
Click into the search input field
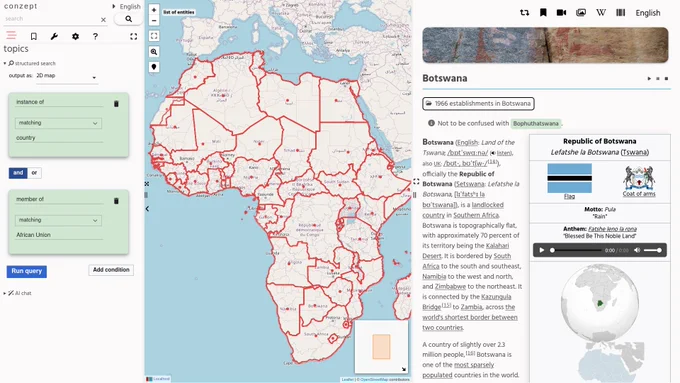pyautogui.click(x=51, y=19)
